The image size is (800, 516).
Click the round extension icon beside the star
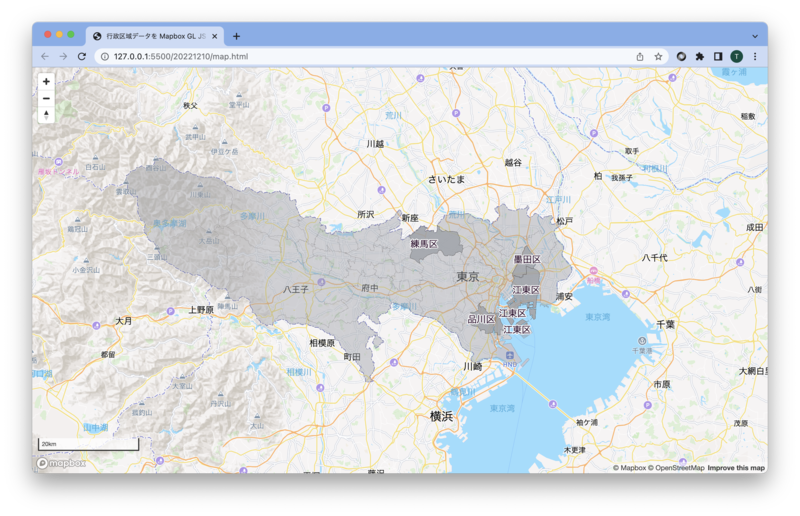[681, 57]
